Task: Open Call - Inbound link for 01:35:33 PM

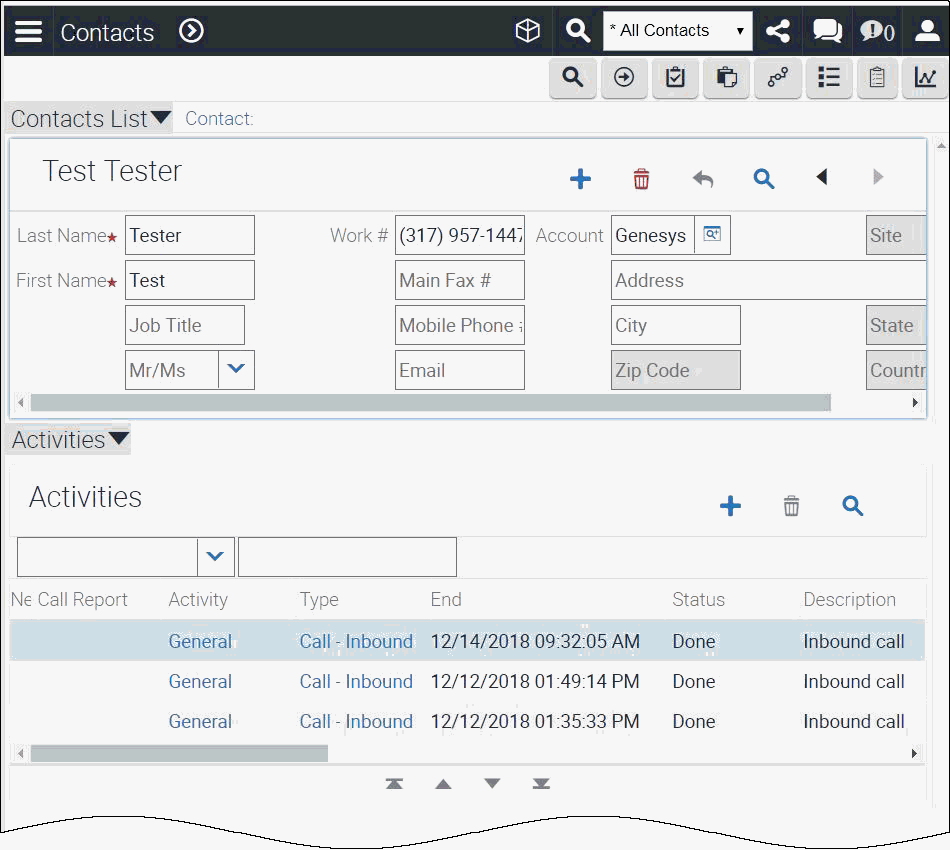Action: click(x=356, y=721)
